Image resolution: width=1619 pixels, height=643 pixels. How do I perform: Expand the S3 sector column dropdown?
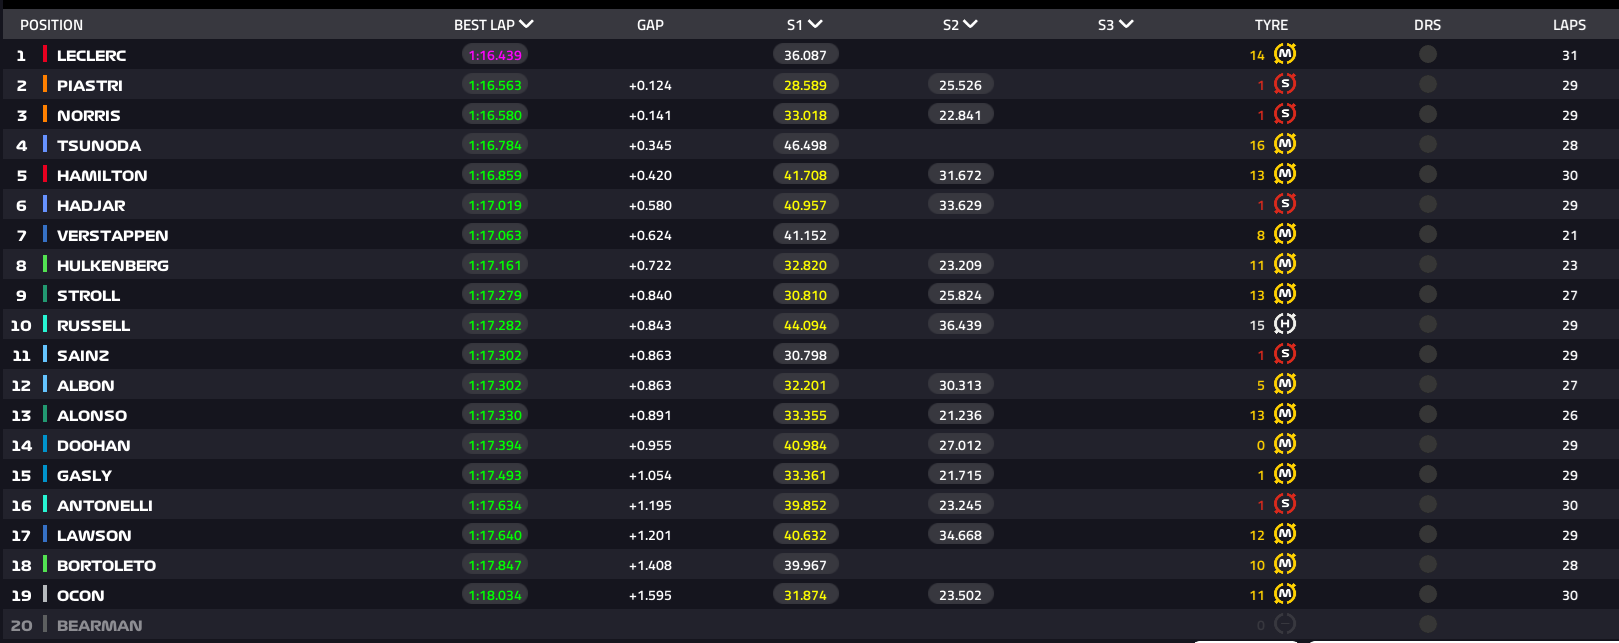click(1126, 24)
